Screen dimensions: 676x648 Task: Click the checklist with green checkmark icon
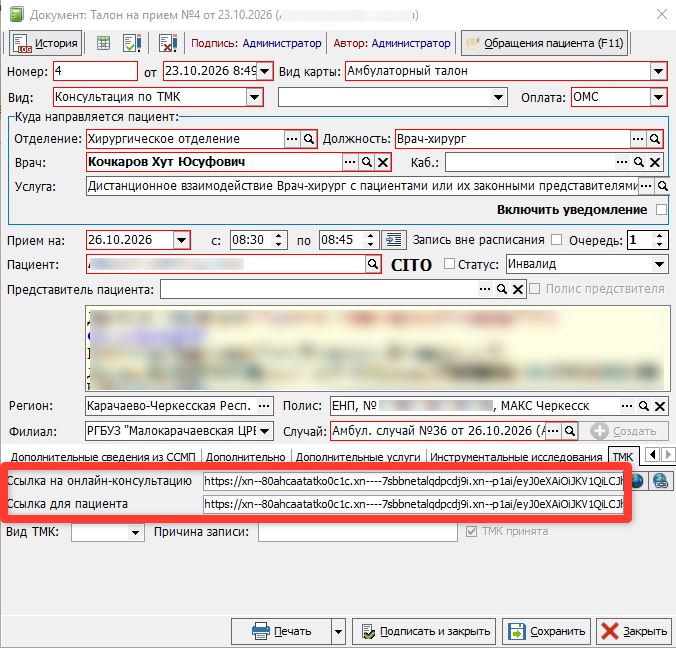point(131,43)
